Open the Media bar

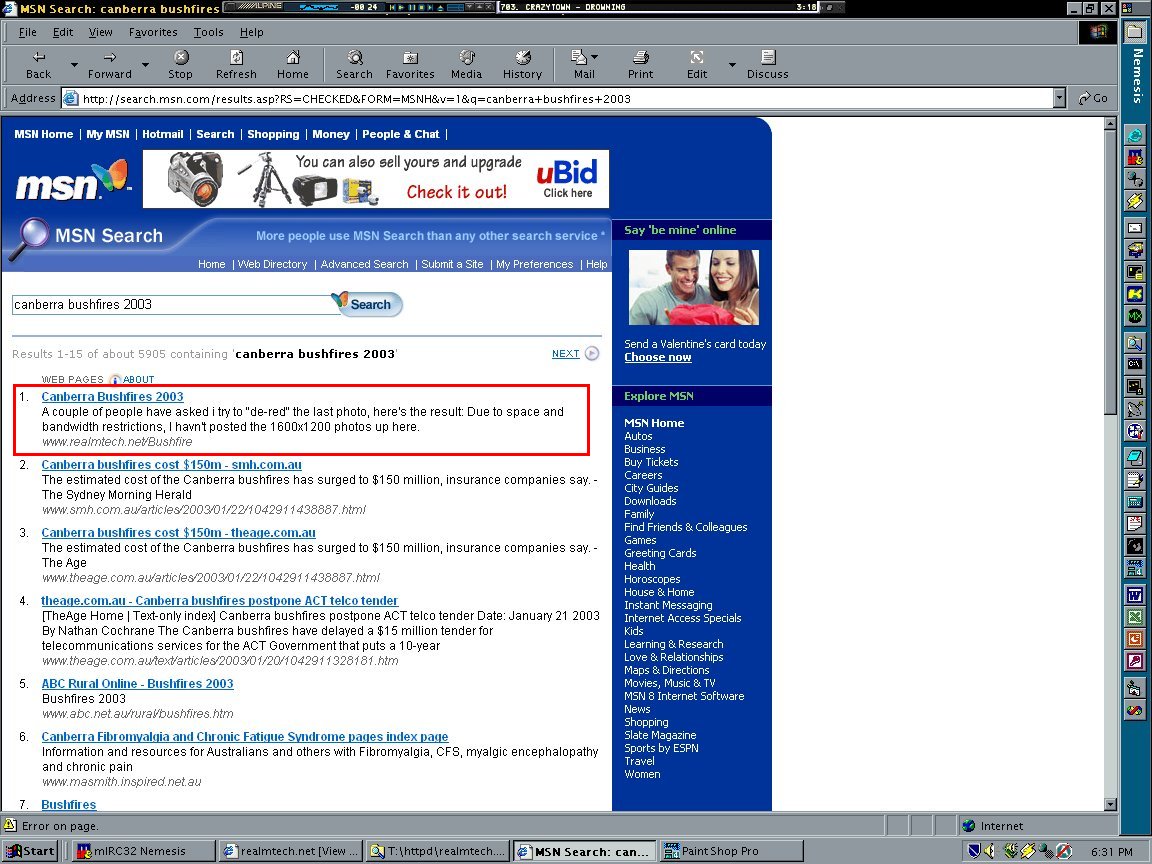pos(466,65)
